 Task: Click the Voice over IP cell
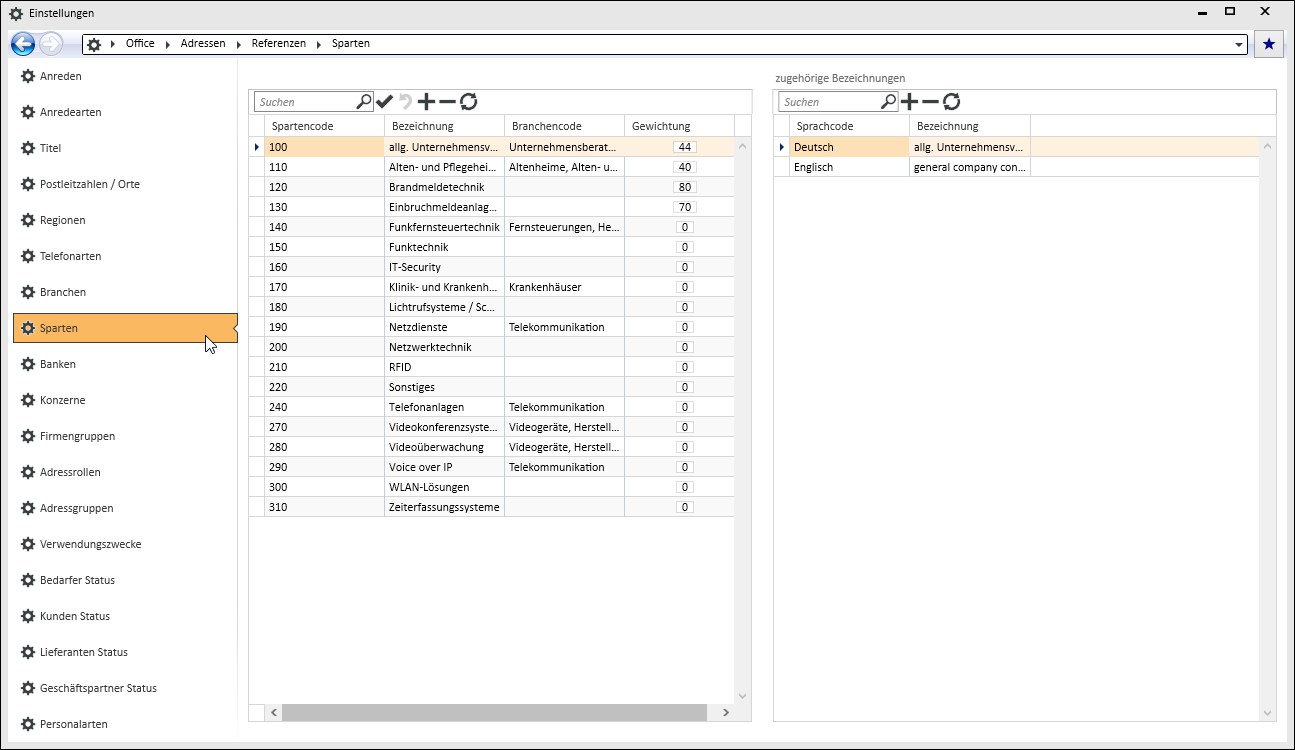pyautogui.click(x=444, y=467)
